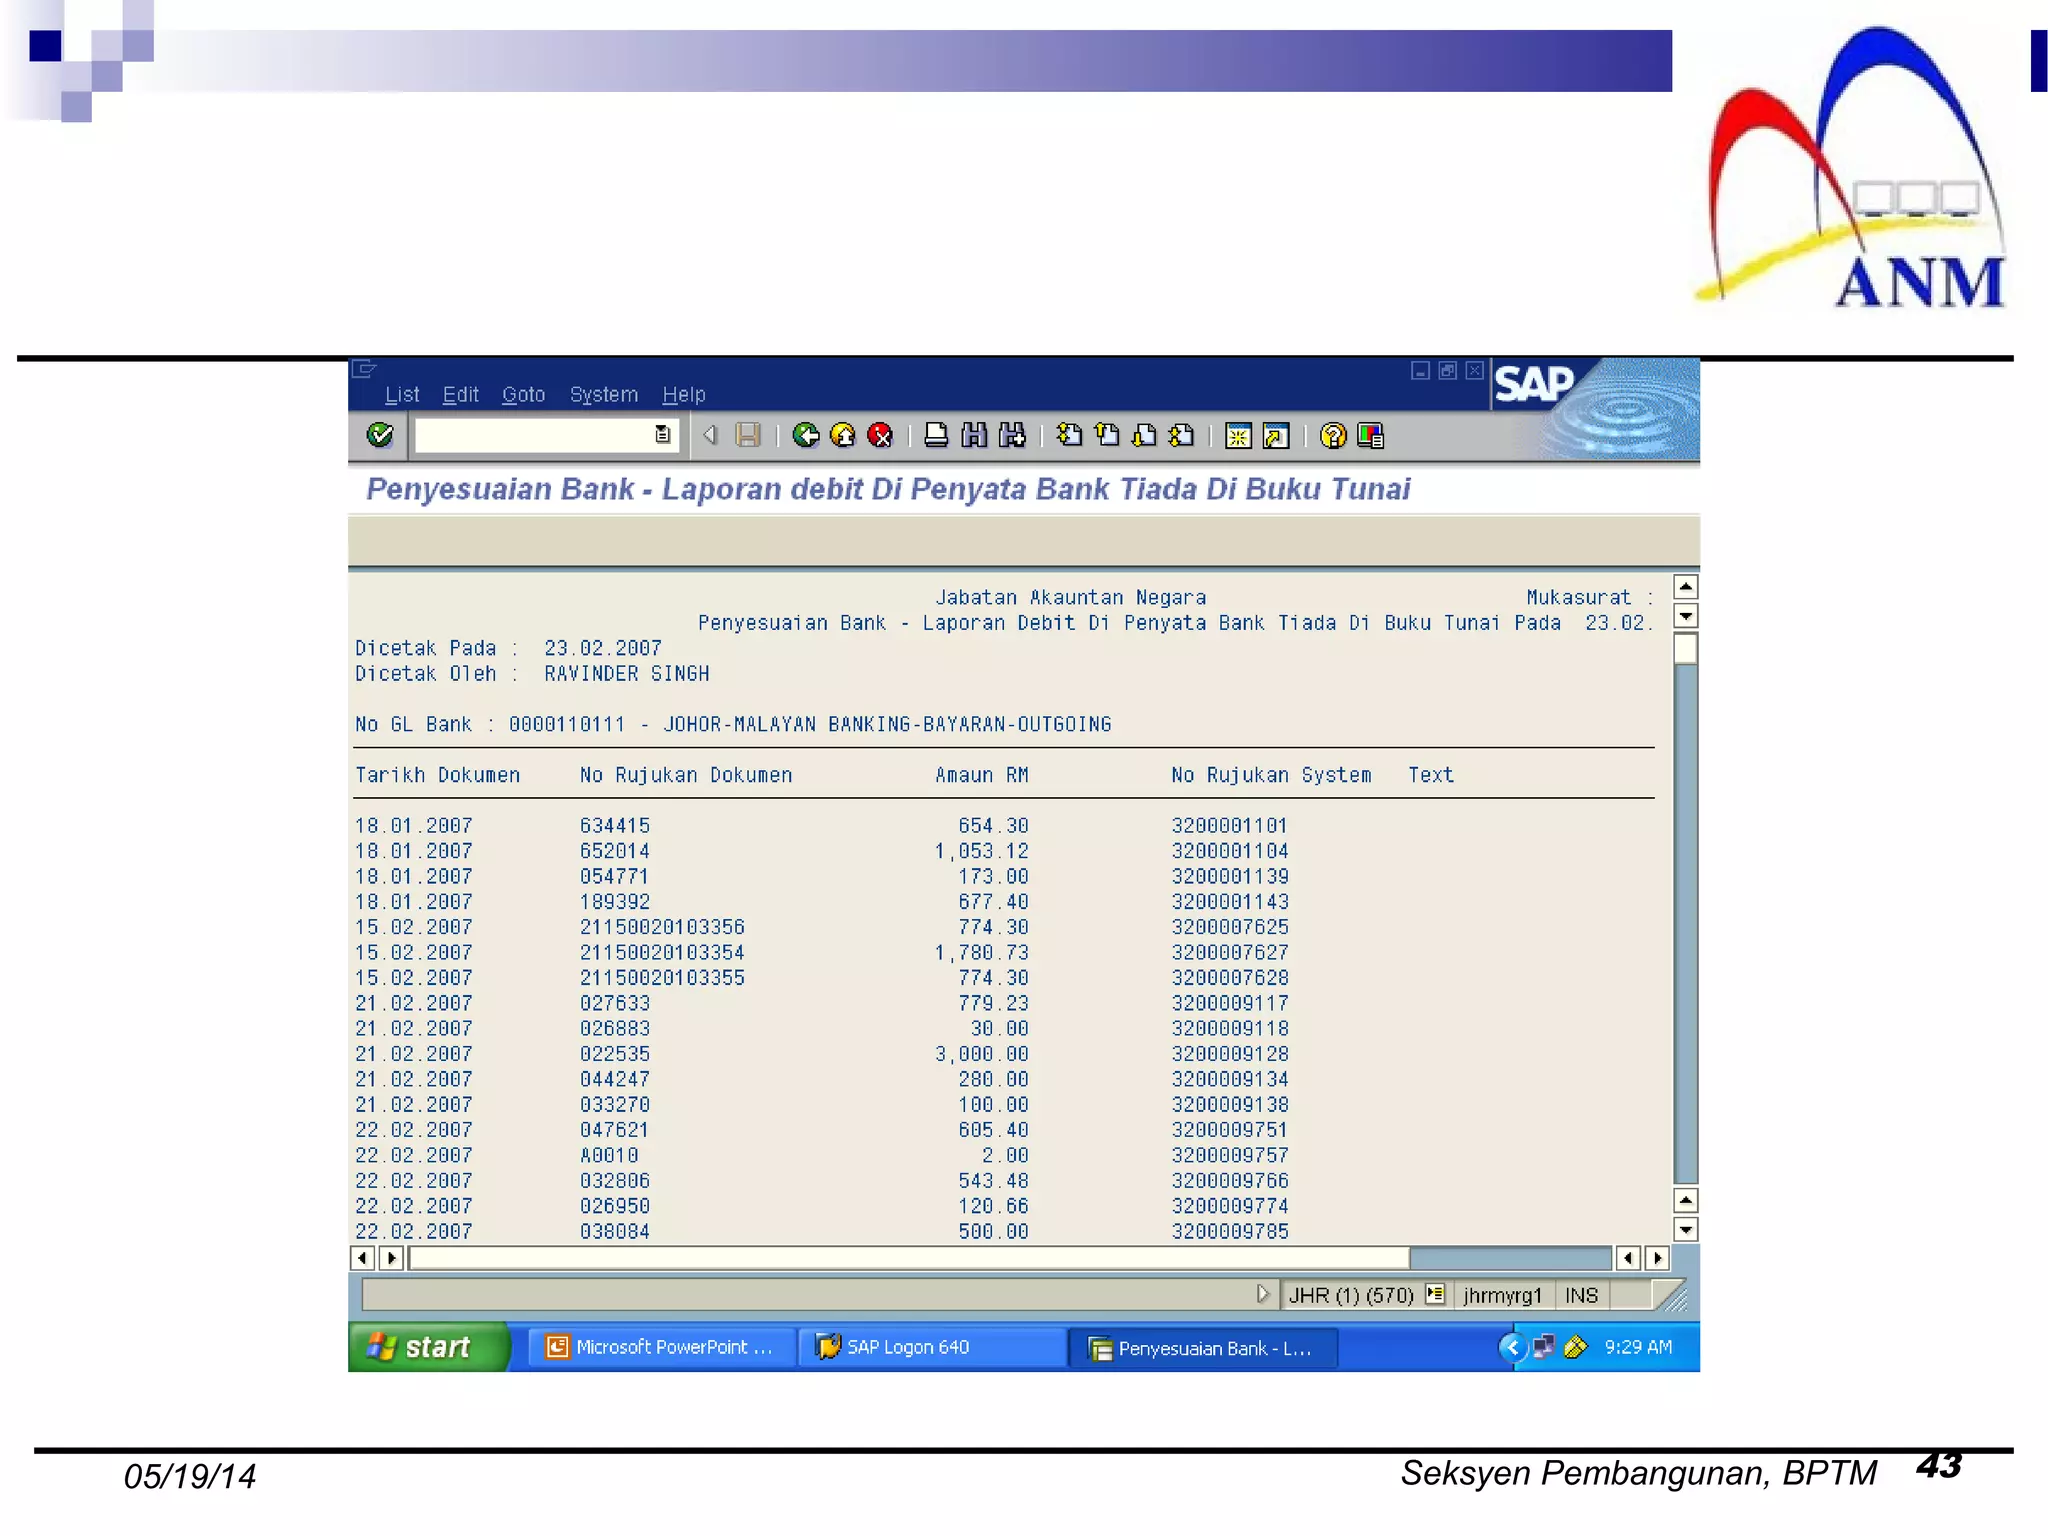Click the yellow Help question mark icon
The height and width of the screenshot is (1536, 2048).
click(1332, 436)
